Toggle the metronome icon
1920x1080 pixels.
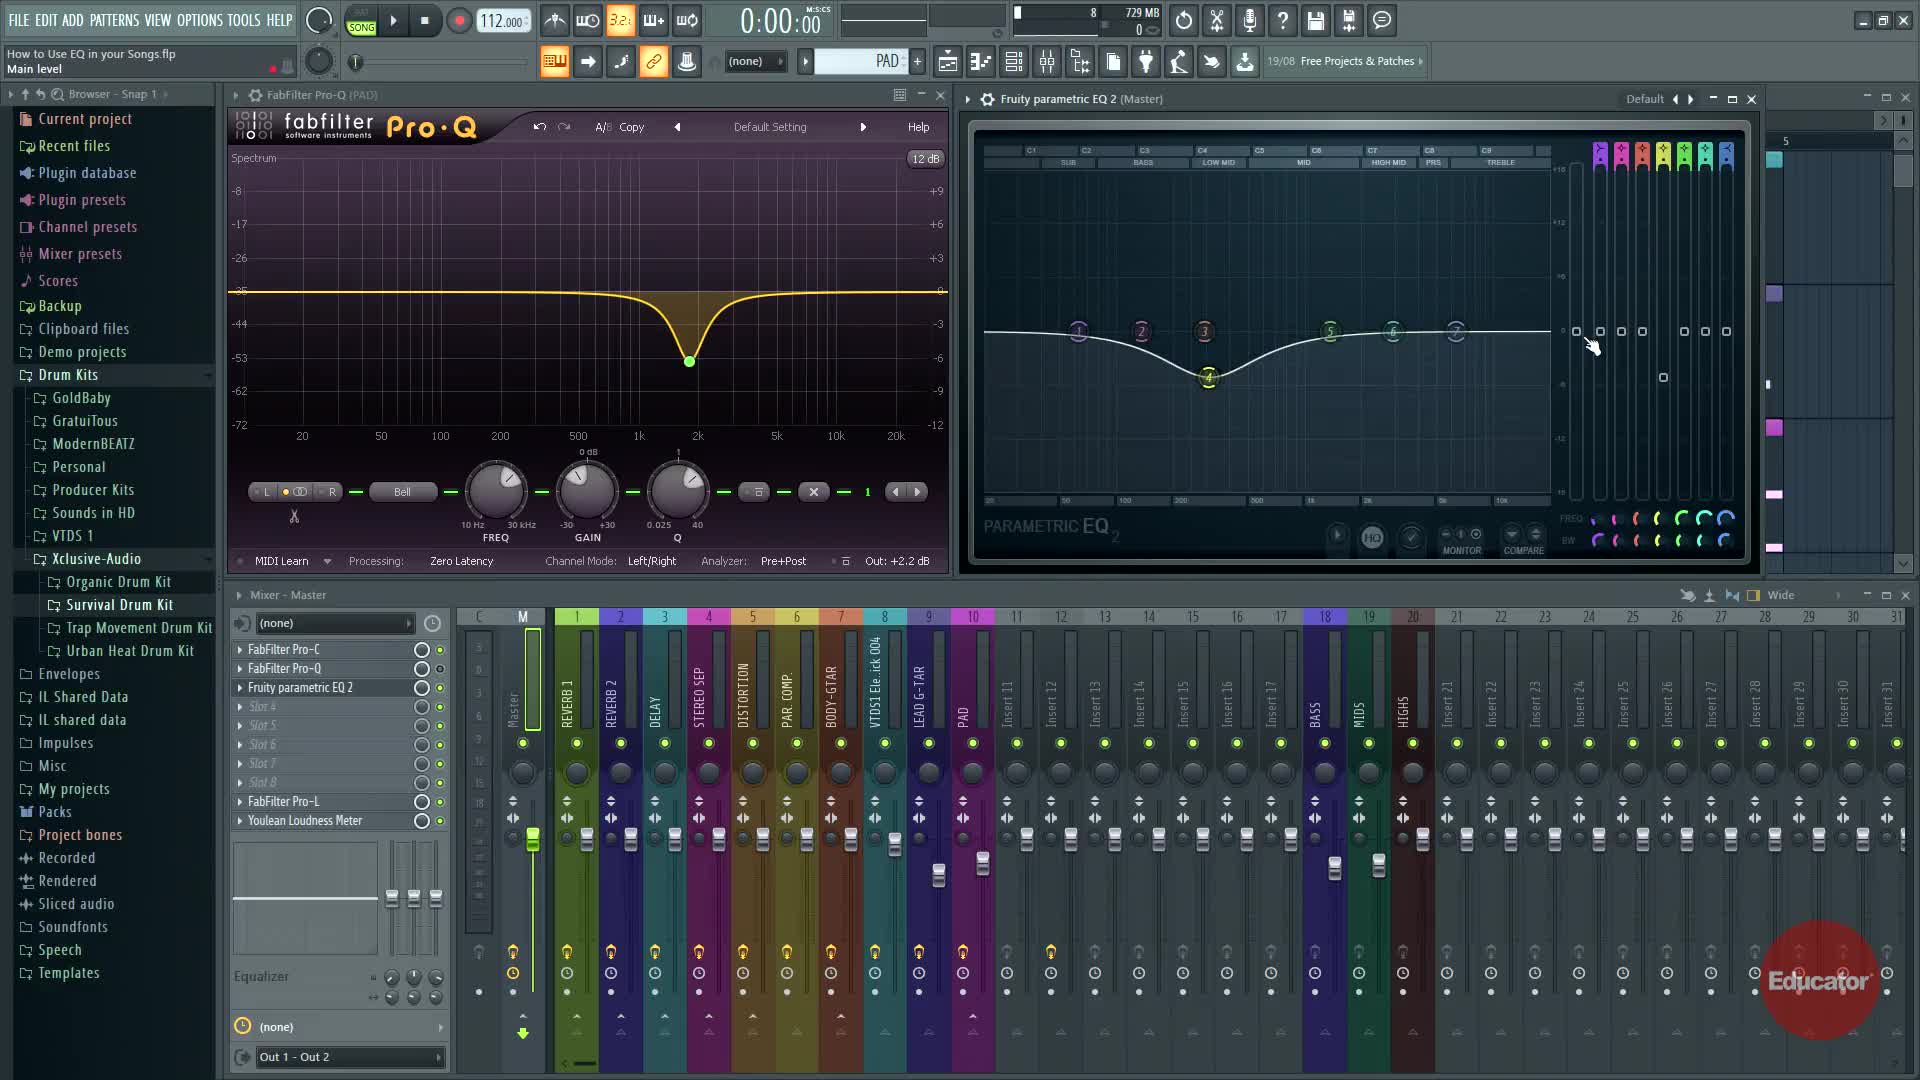[554, 20]
